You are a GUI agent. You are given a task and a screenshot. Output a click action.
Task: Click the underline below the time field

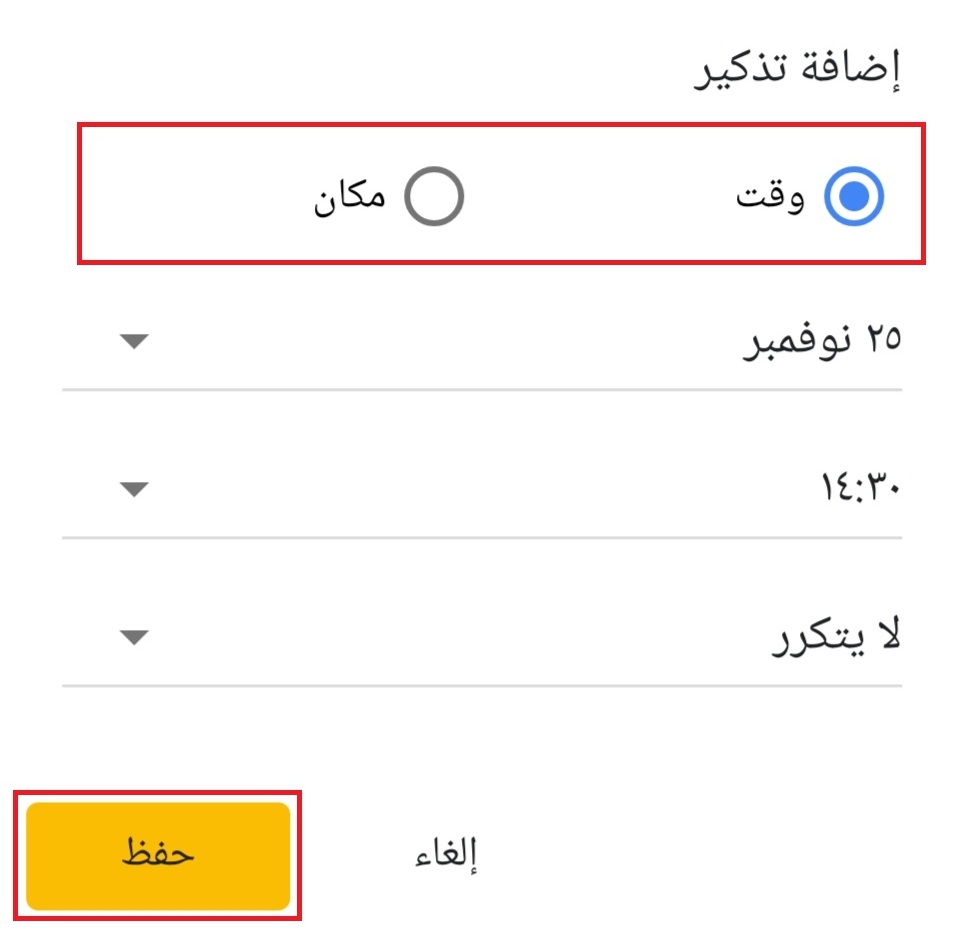pyautogui.click(x=482, y=537)
